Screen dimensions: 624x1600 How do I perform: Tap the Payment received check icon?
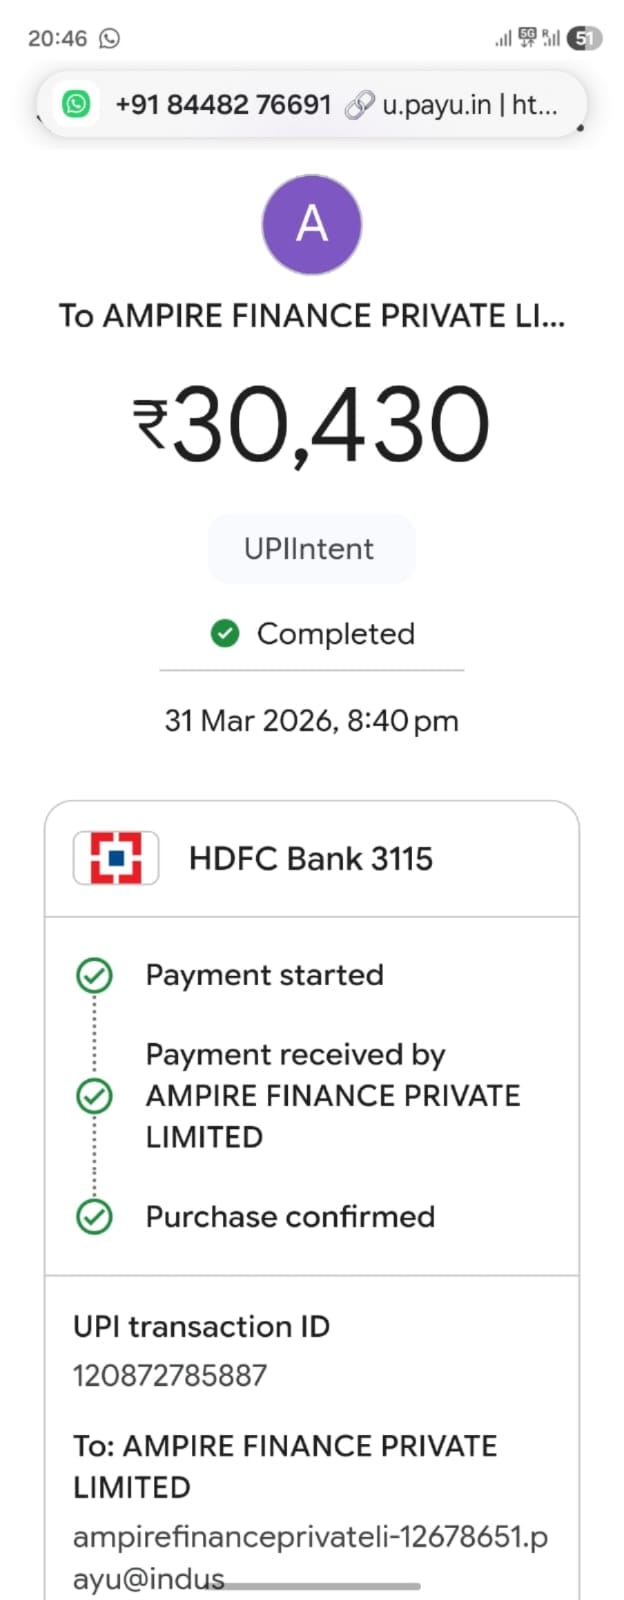pyautogui.click(x=94, y=1096)
